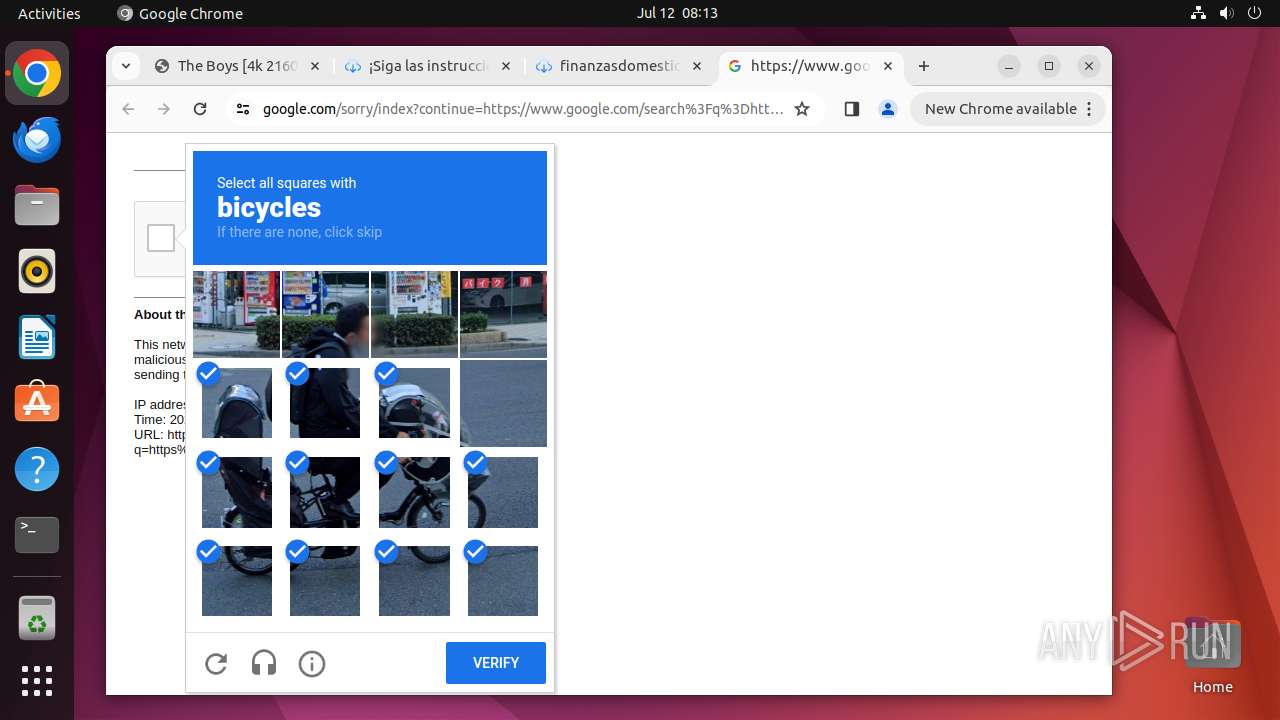Deselect third row fourth tile with front wheel
1280x720 pixels.
click(x=503, y=492)
